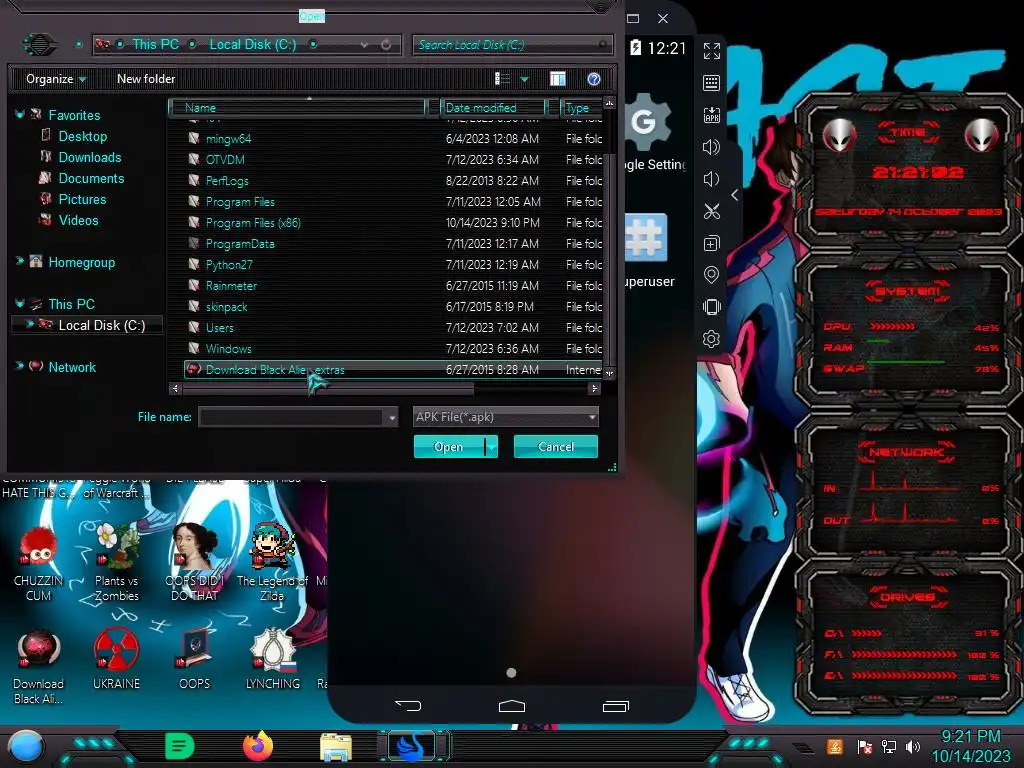The image size is (1024, 768).
Task: Open the view options dropdown arrow
Action: point(524,80)
